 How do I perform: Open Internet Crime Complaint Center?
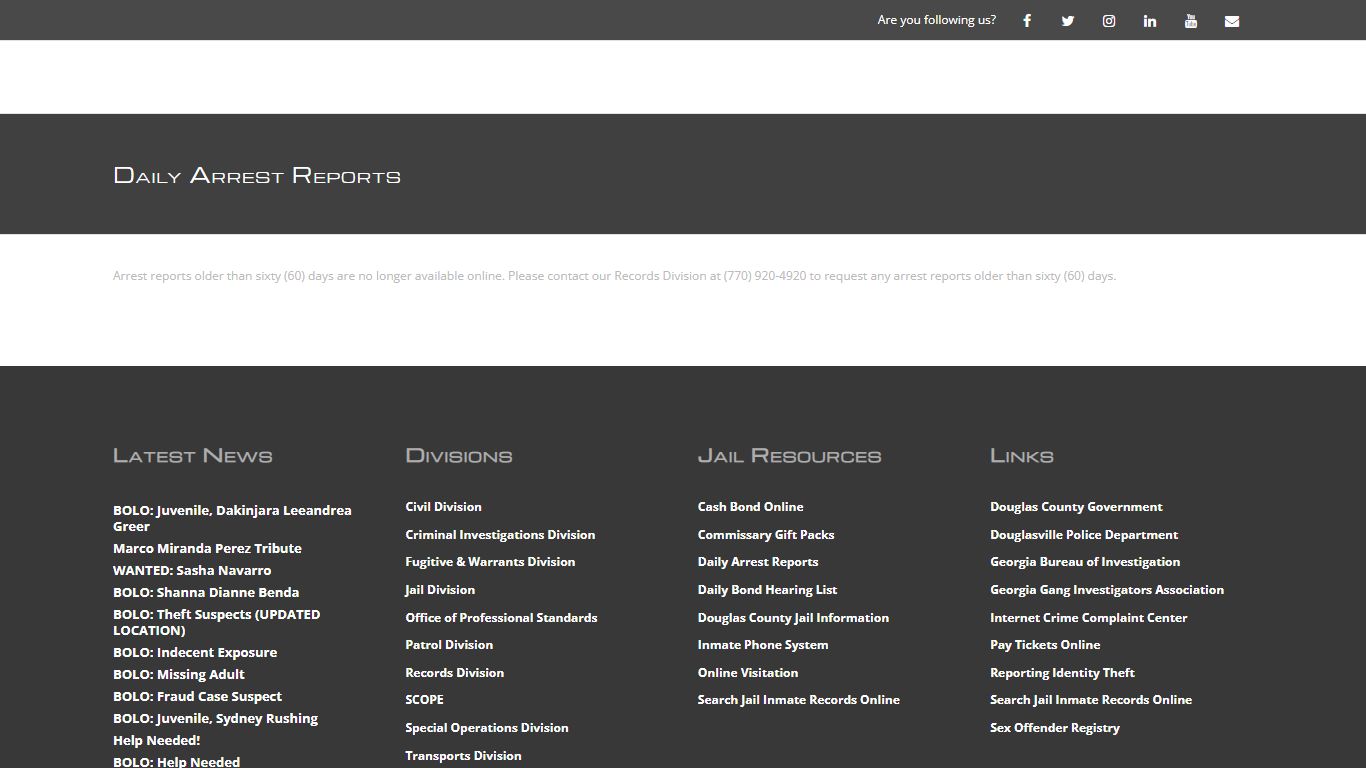pyautogui.click(x=1089, y=618)
